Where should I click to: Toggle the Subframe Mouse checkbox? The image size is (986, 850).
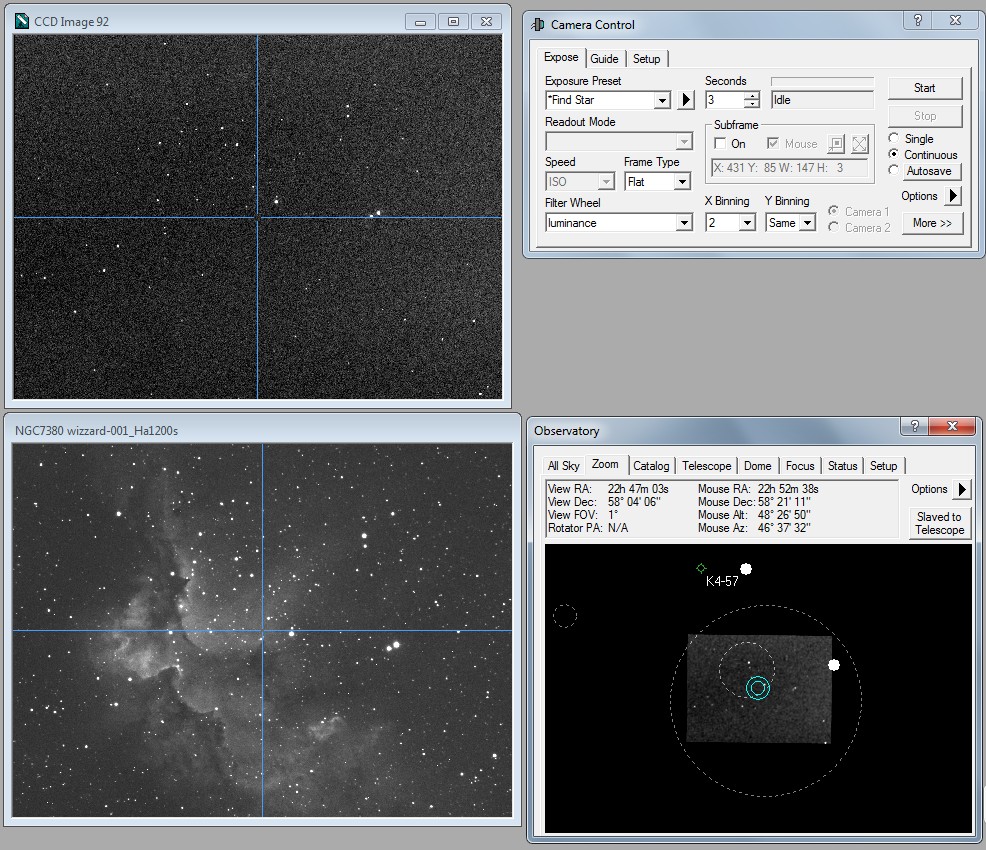(x=773, y=144)
